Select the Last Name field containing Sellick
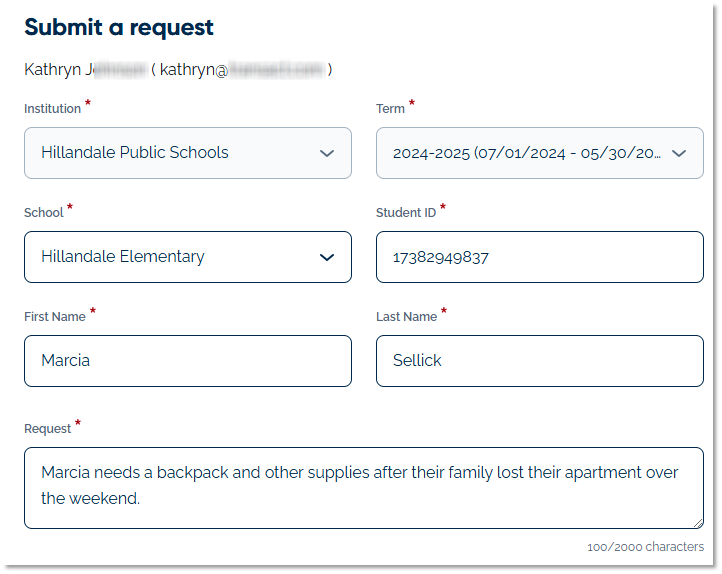The width and height of the screenshot is (722, 574). click(x=539, y=361)
